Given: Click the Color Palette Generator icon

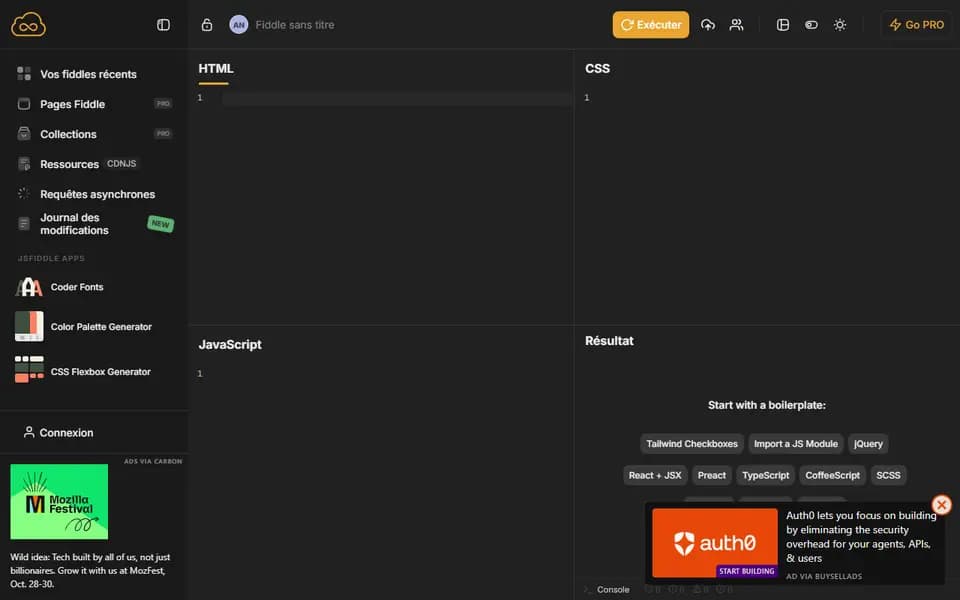Looking at the screenshot, I should (29, 326).
